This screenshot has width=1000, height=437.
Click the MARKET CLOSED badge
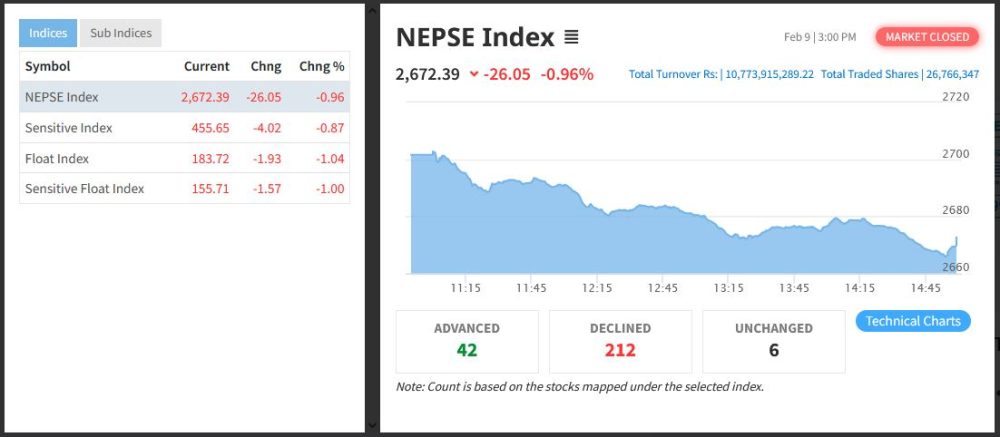pyautogui.click(x=927, y=37)
